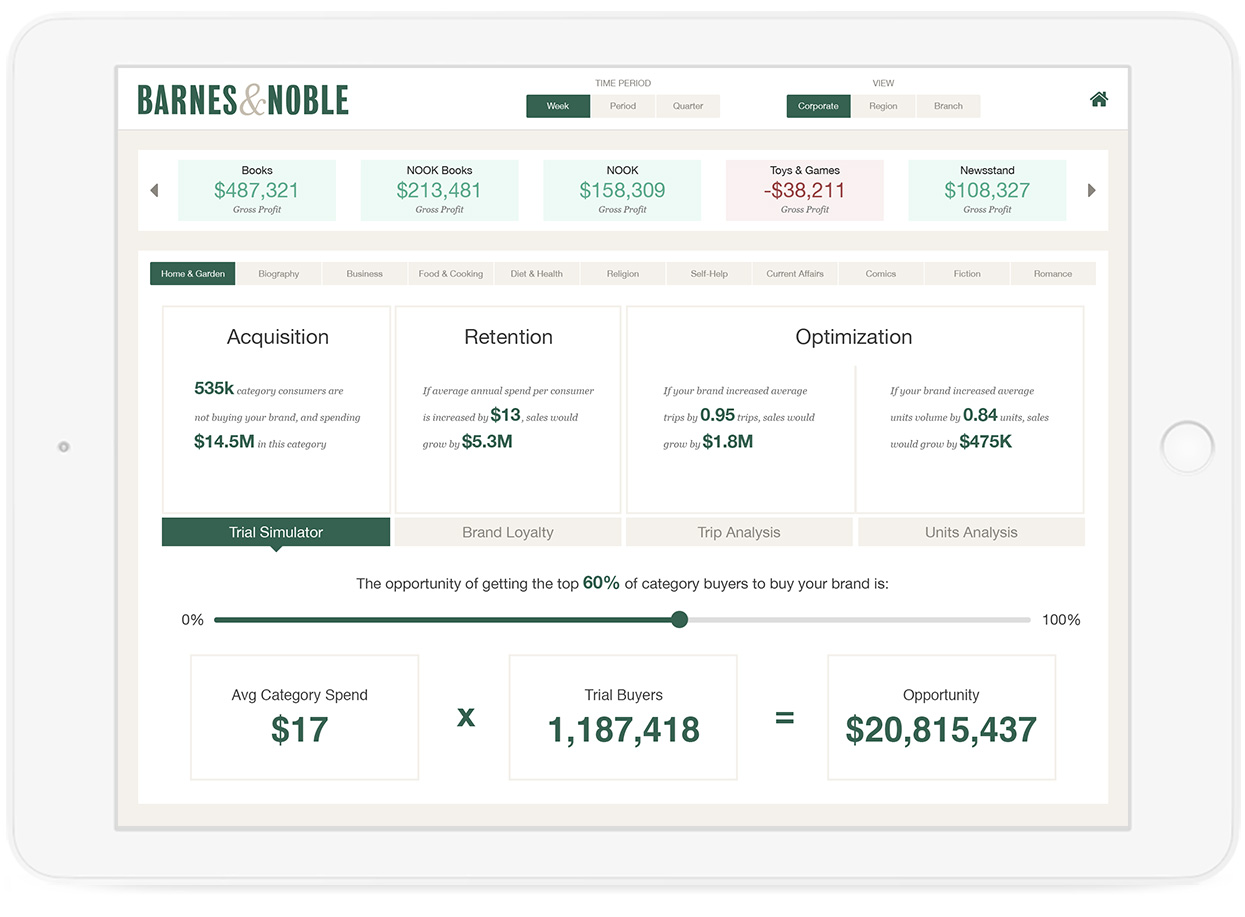Click the 60% value in the headline
The width and height of the screenshot is (1245, 917).
[601, 583]
